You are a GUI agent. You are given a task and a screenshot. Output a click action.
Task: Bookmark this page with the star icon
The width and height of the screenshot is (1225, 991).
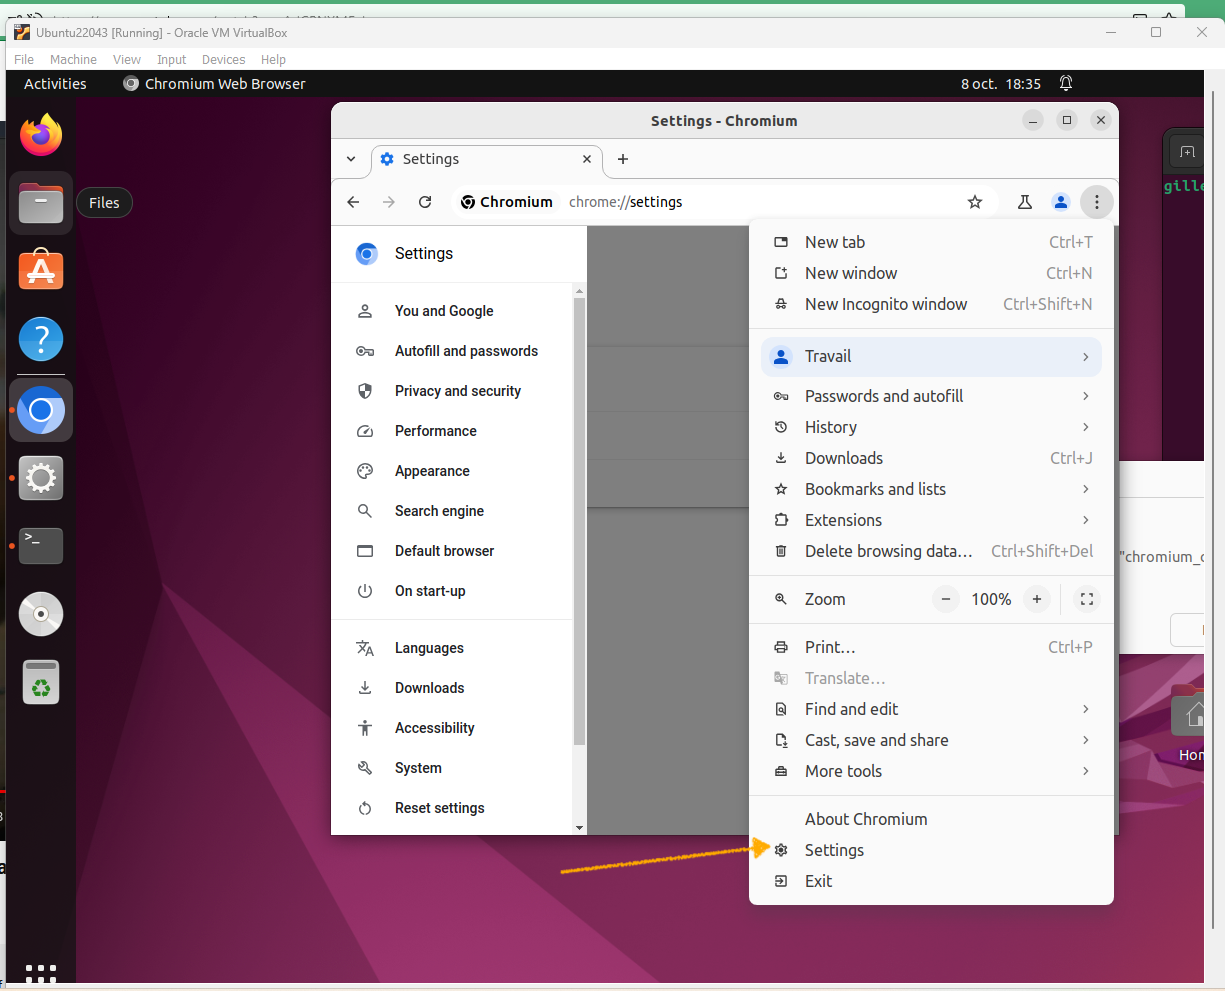[x=975, y=202]
